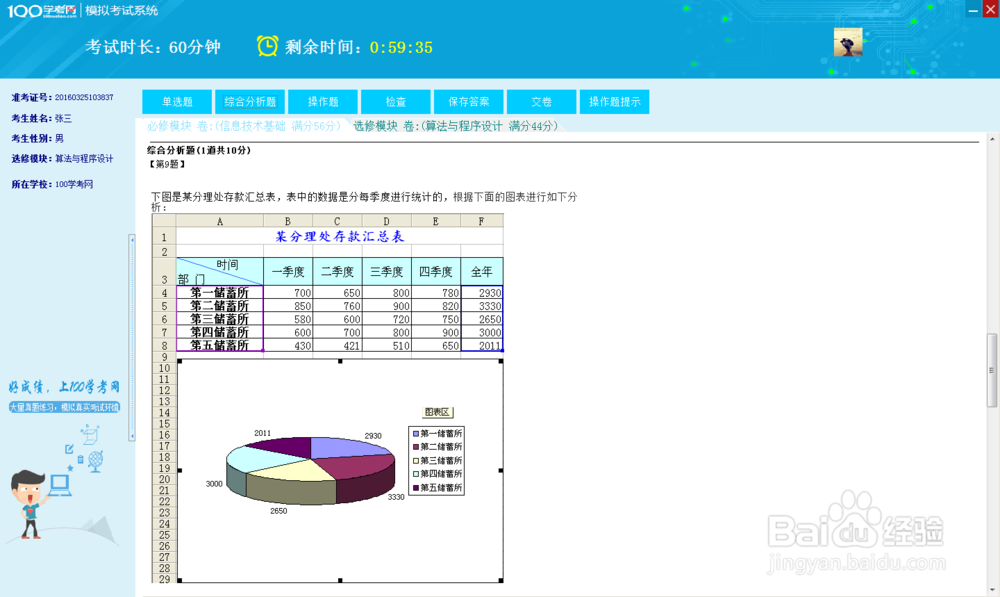The width and height of the screenshot is (1000, 597).
Task: Click the 第一储蓄所 row label cell
Action: click(x=219, y=293)
